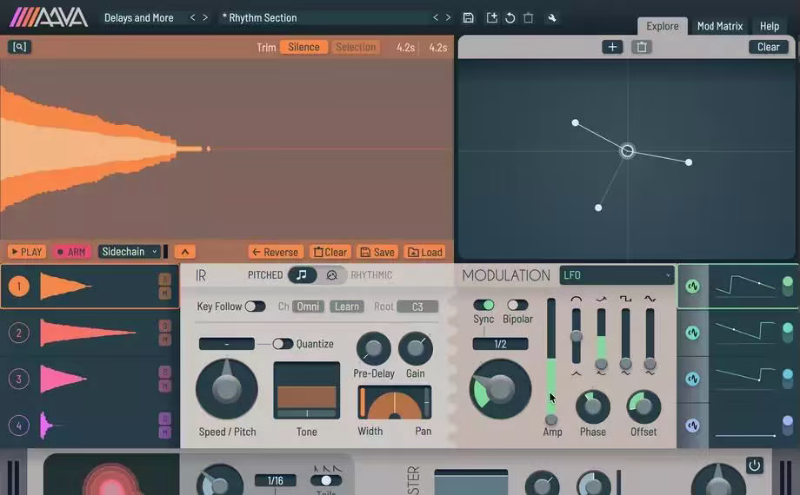Open the 1/16 rate selector
The image size is (800, 495).
pyautogui.click(x=276, y=480)
